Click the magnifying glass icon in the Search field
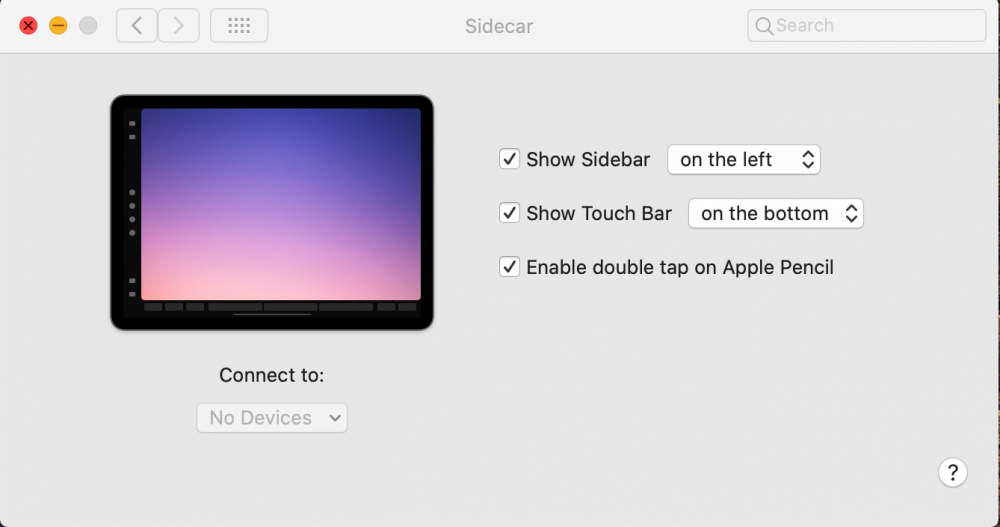 click(763, 26)
